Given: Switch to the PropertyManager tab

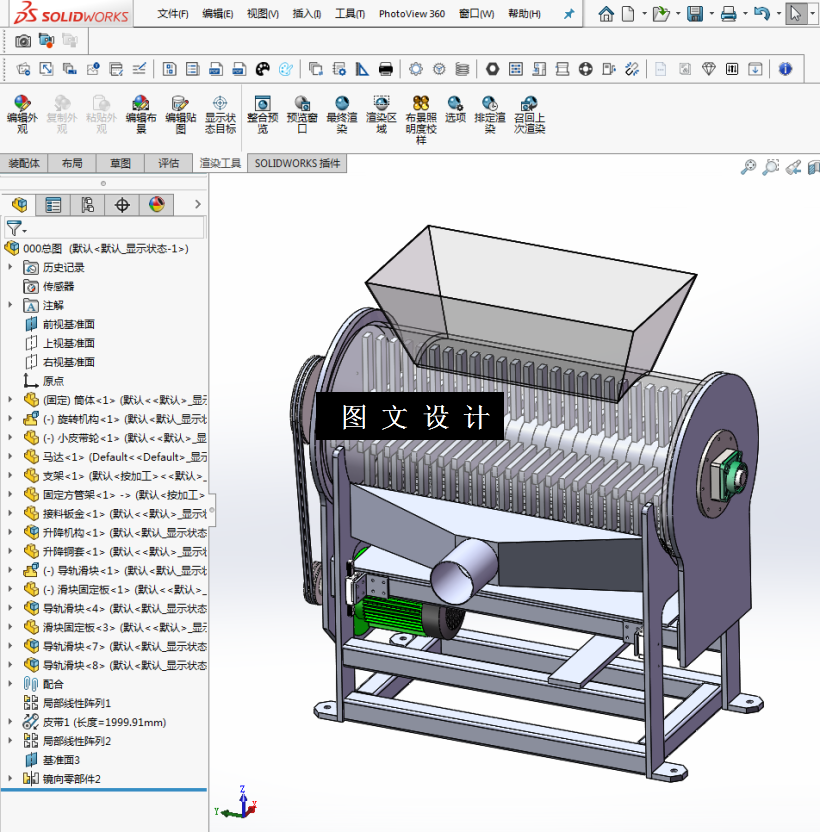Looking at the screenshot, I should click(53, 204).
